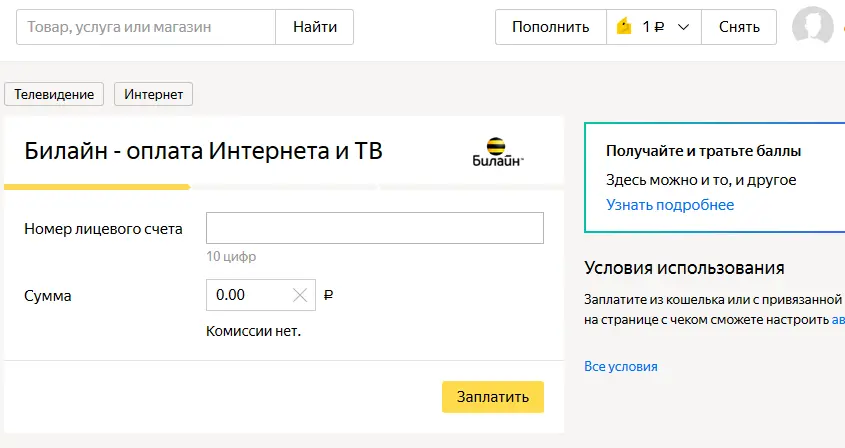Image resolution: width=845 pixels, height=448 pixels.
Task: Focus the Сумма amount field
Action: (x=261, y=295)
